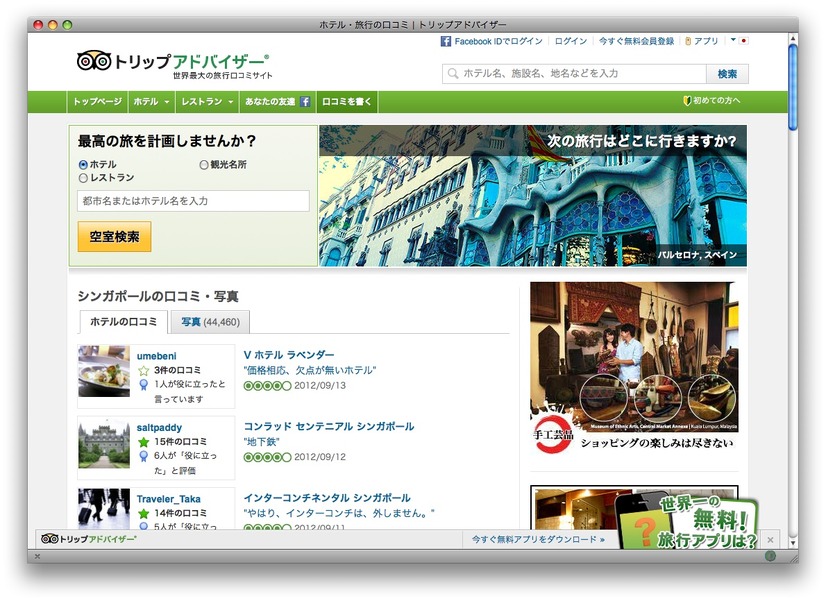Open Traveler_Taka's user profile link

pos(169,499)
